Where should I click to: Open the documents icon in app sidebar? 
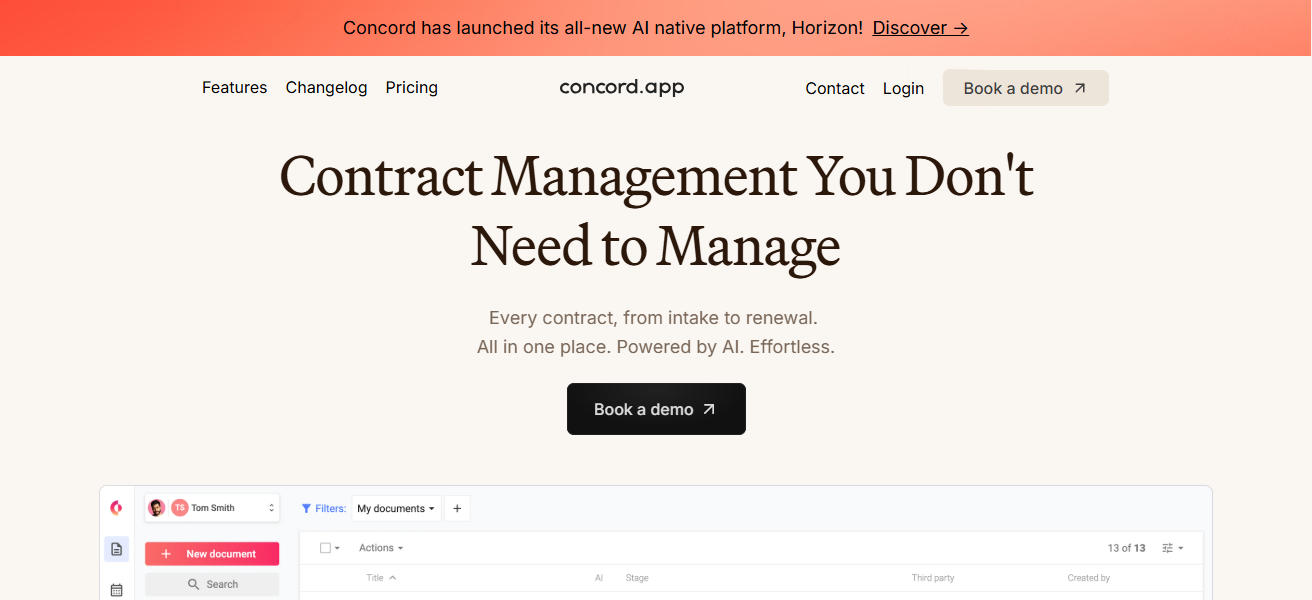[116, 549]
